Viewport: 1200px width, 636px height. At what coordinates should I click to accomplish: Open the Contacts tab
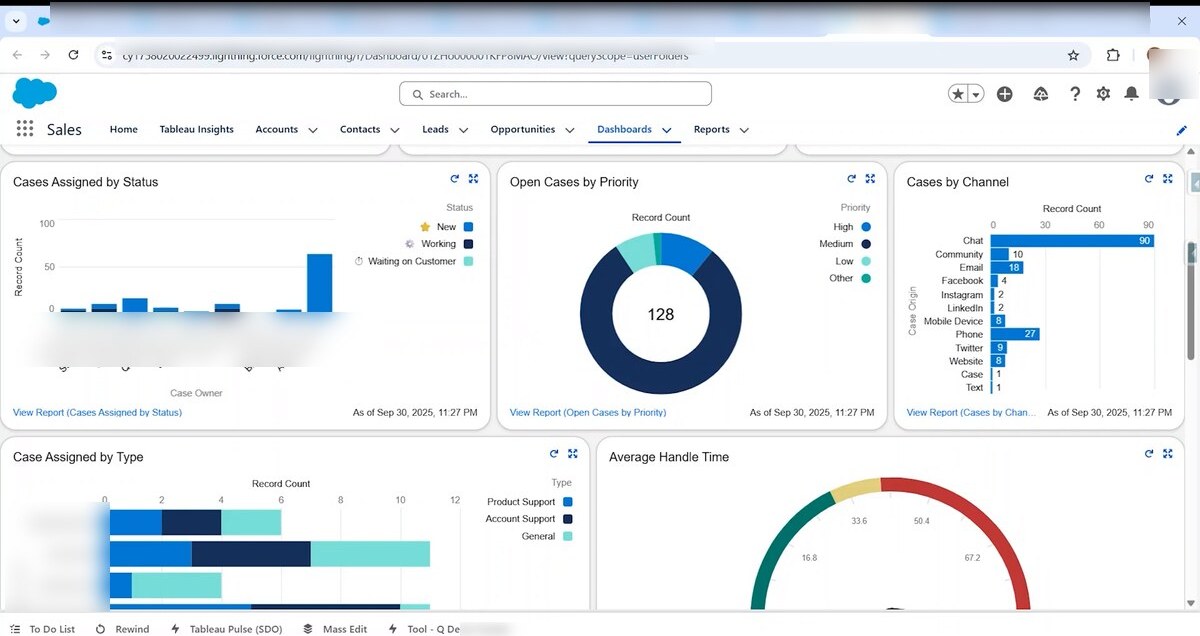[360, 129]
